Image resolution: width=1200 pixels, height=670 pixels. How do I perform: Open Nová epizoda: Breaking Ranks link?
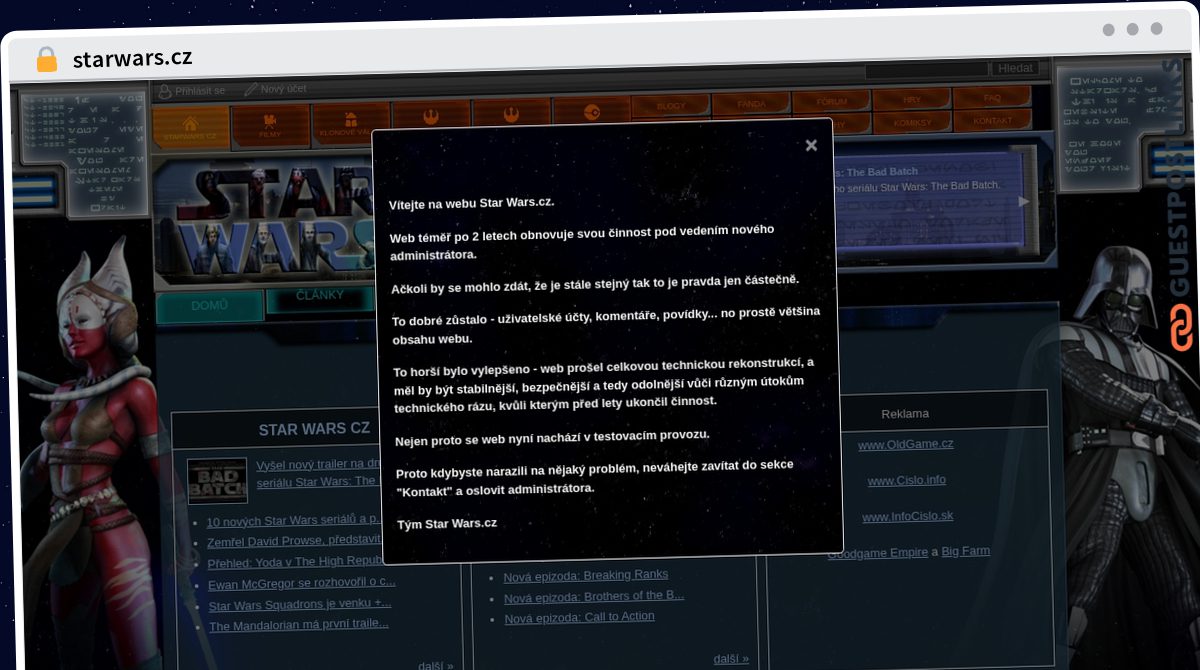click(585, 576)
